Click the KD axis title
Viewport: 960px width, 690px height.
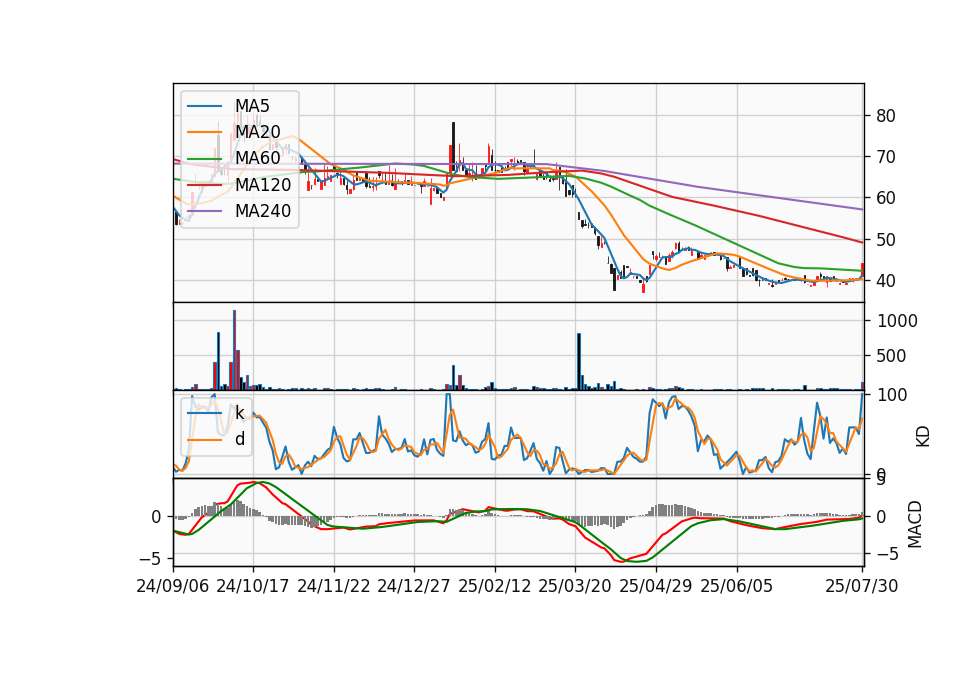point(923,436)
